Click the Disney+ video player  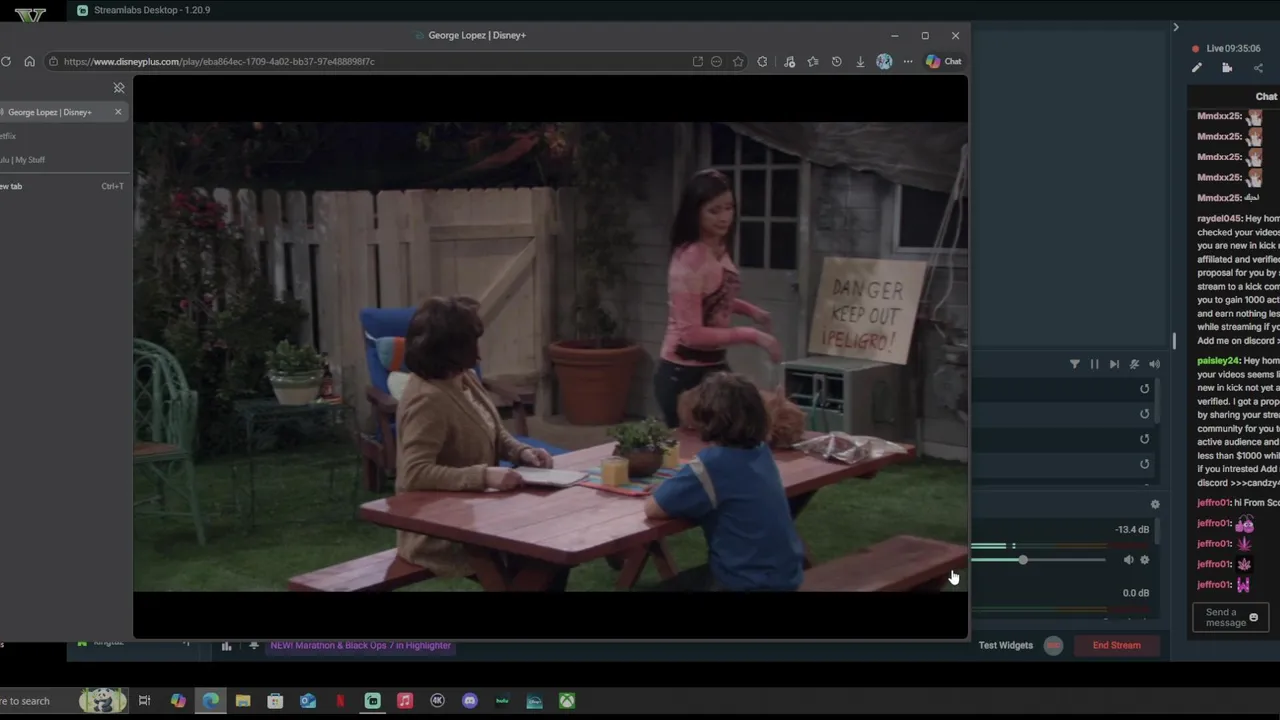[x=550, y=357]
